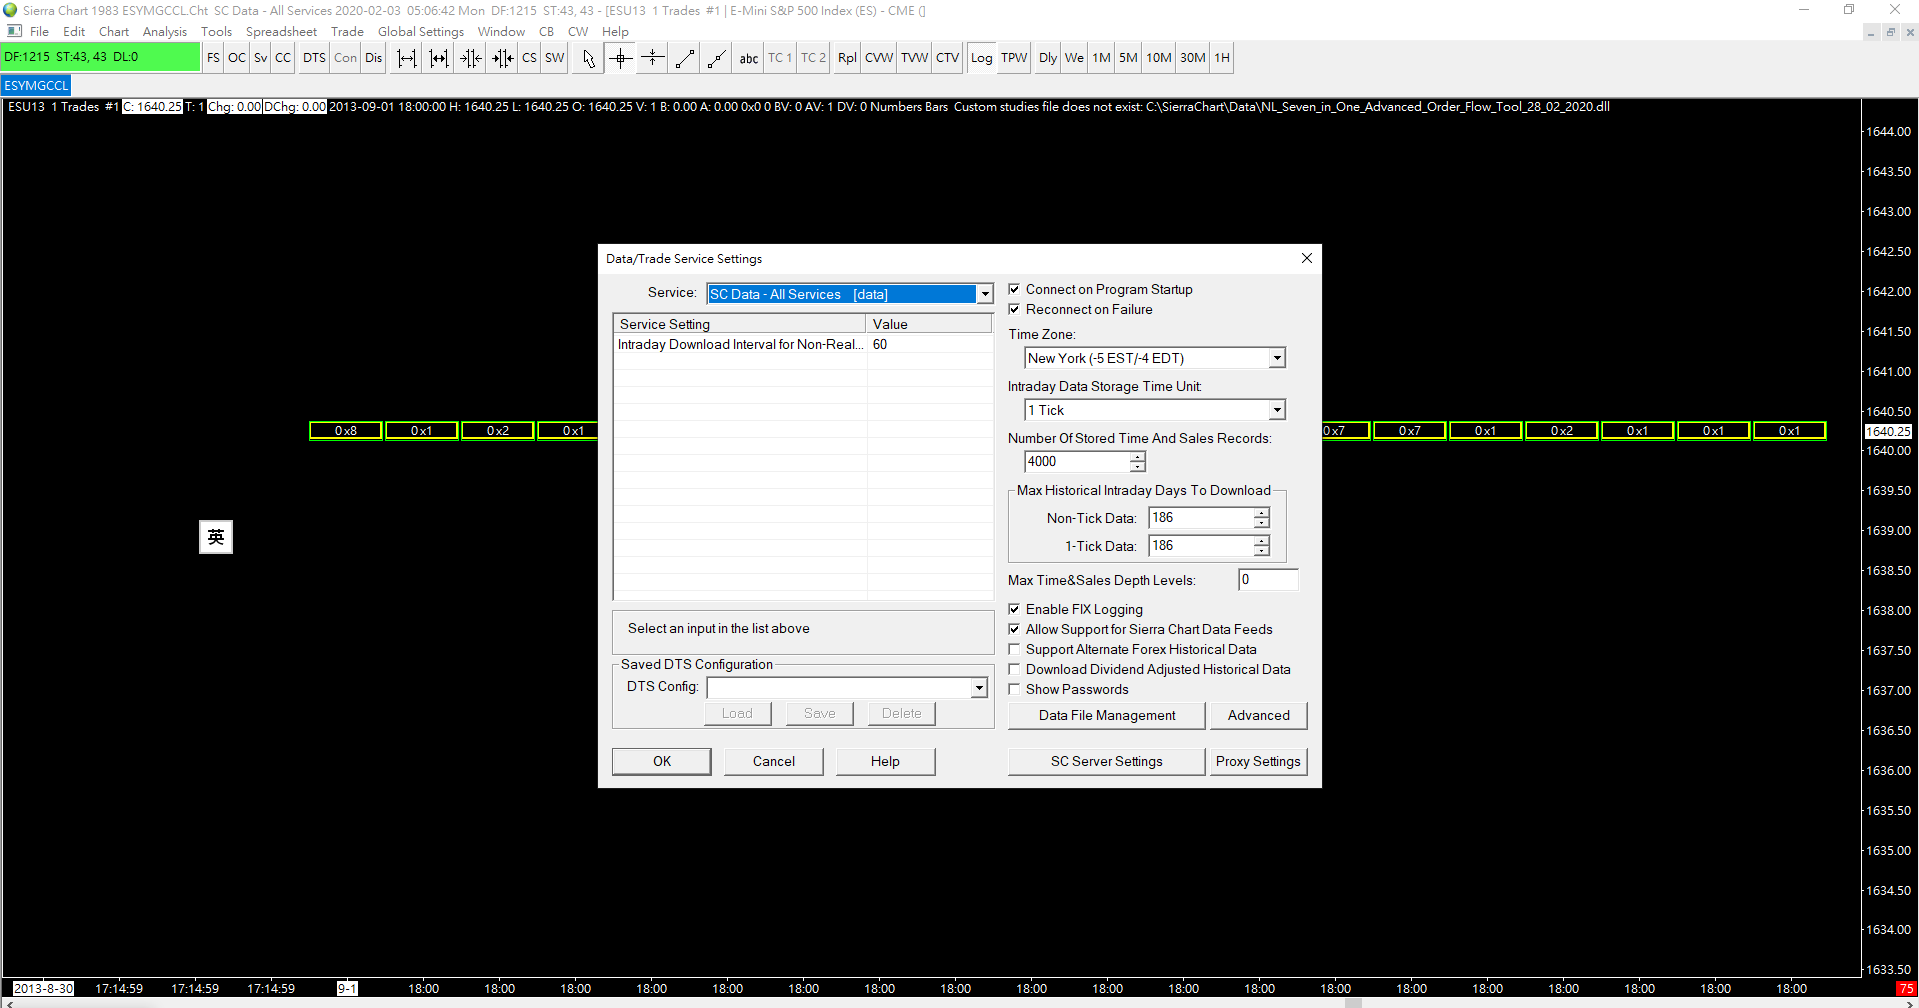1919x1008 pixels.
Task: Click the SW toolbar button
Action: pyautogui.click(x=555, y=58)
